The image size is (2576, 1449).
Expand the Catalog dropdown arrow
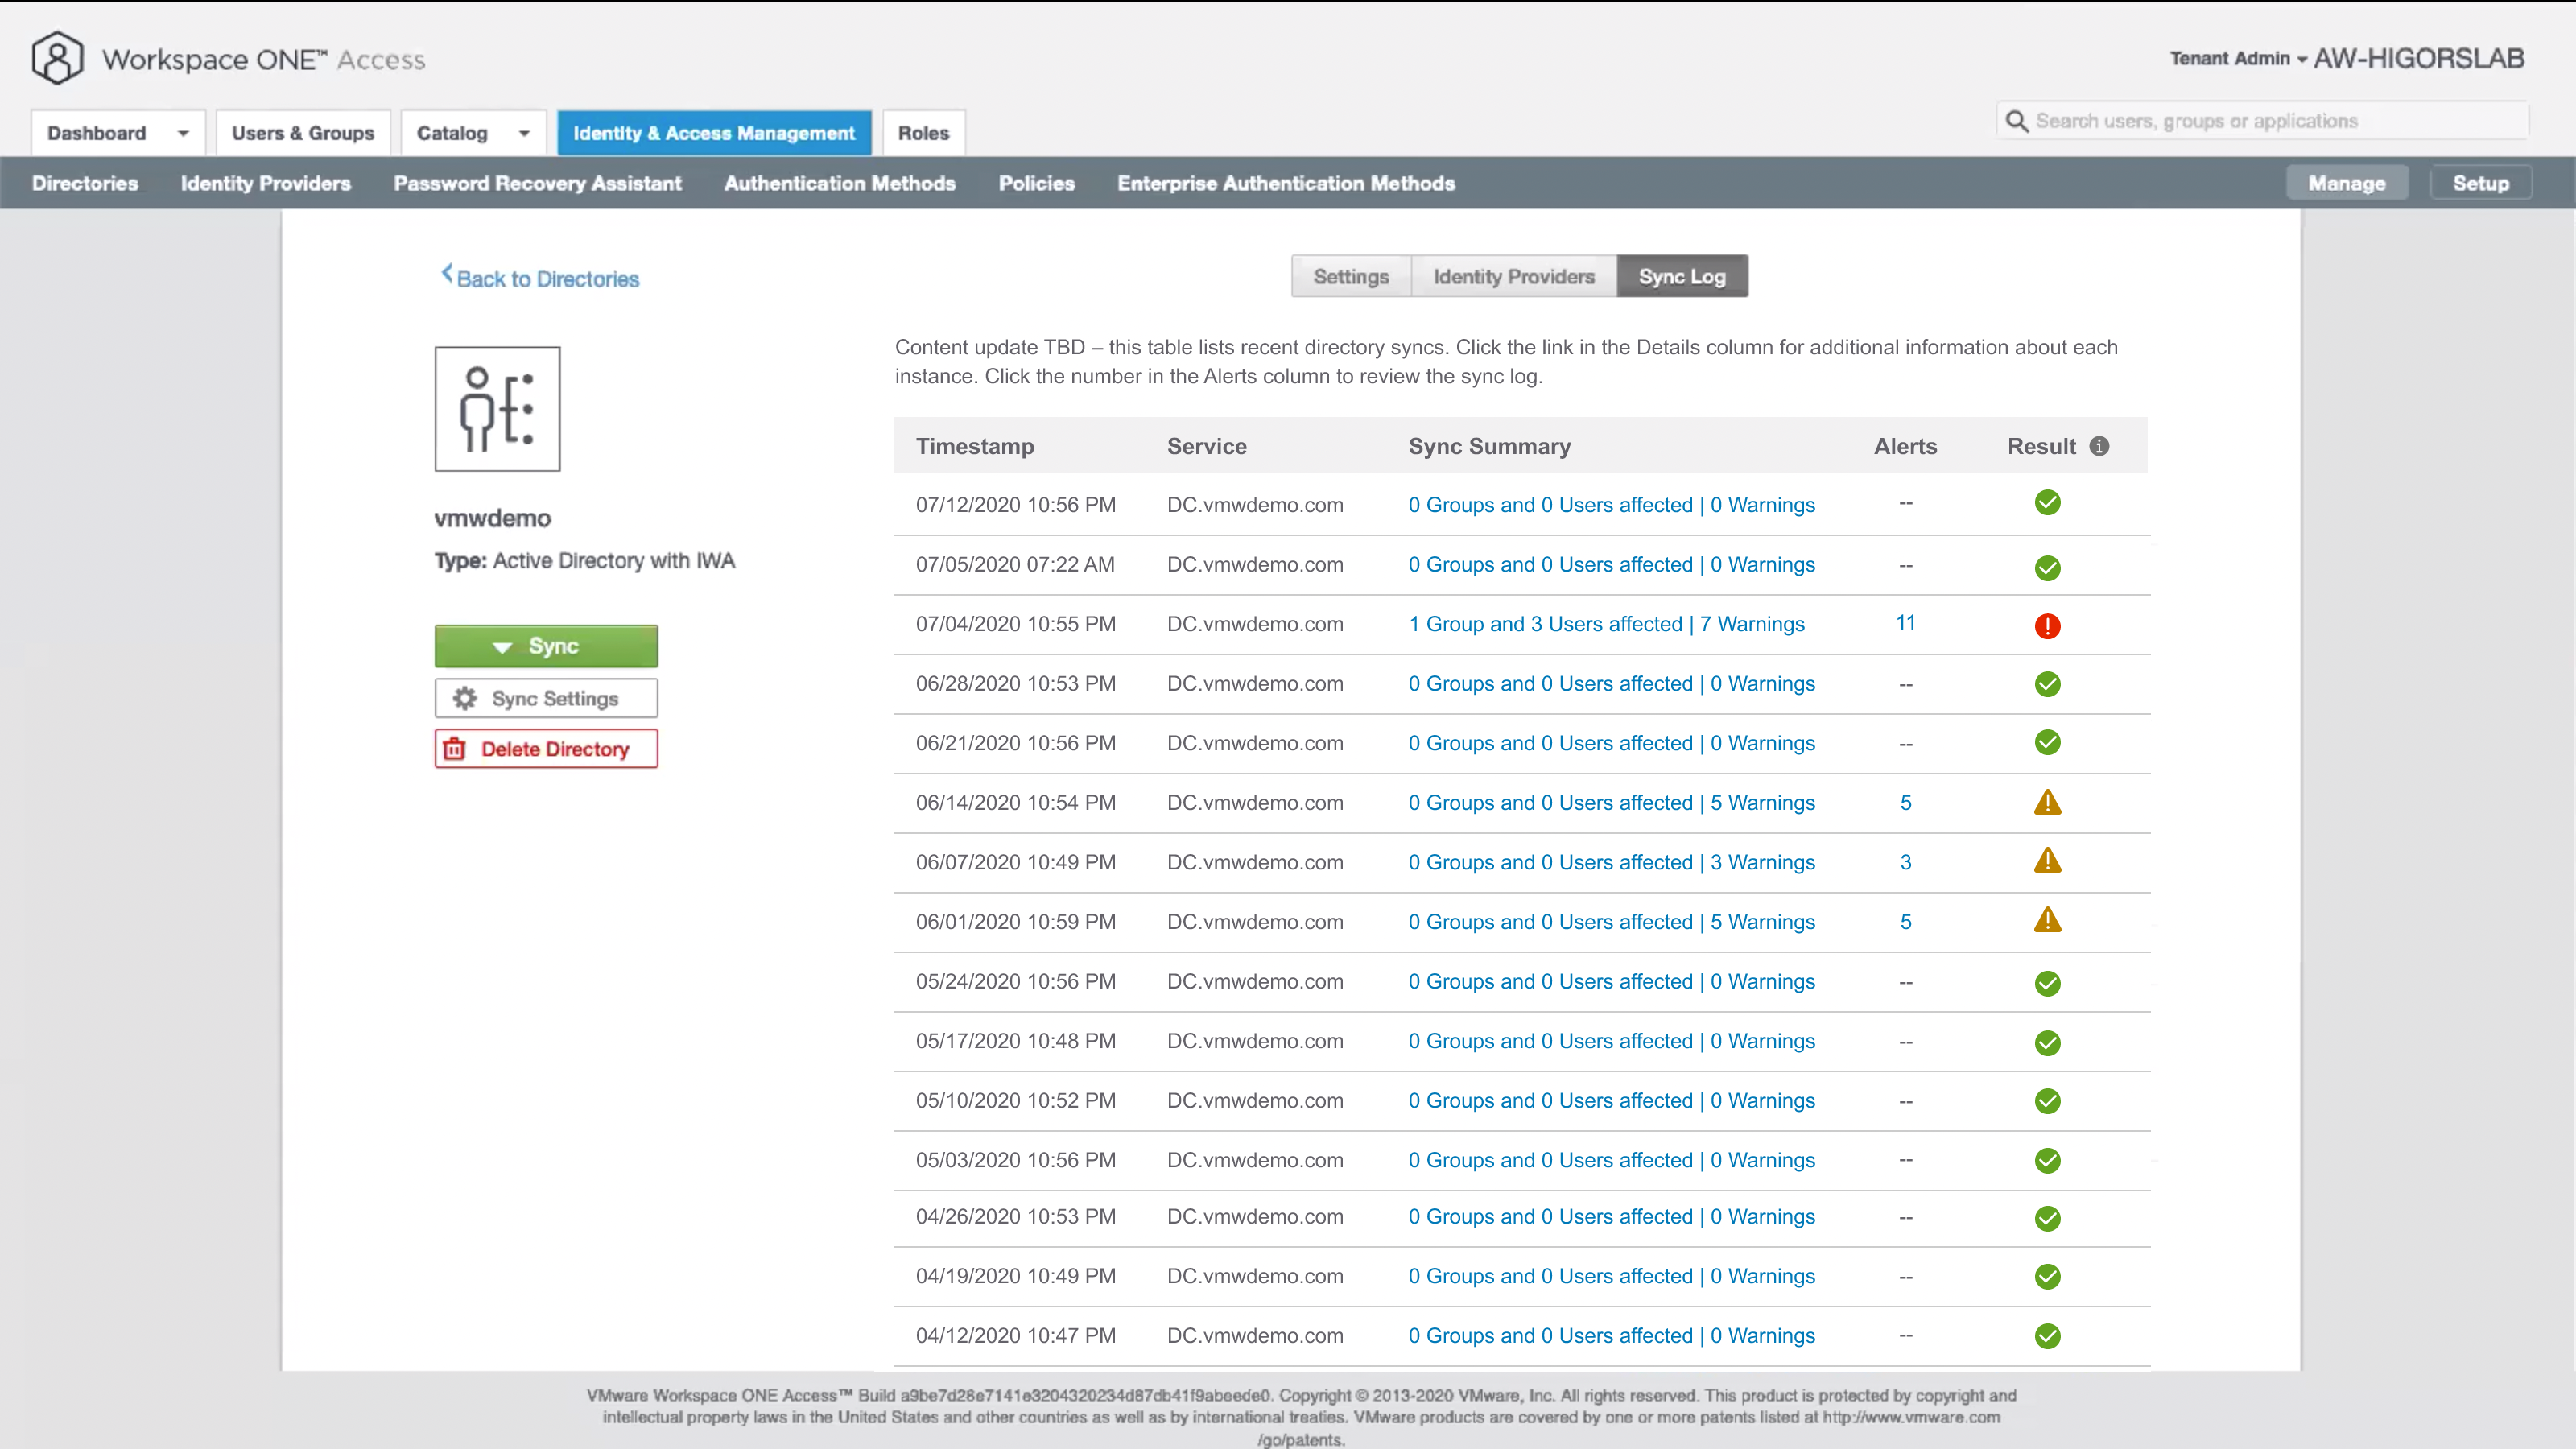[x=524, y=133]
